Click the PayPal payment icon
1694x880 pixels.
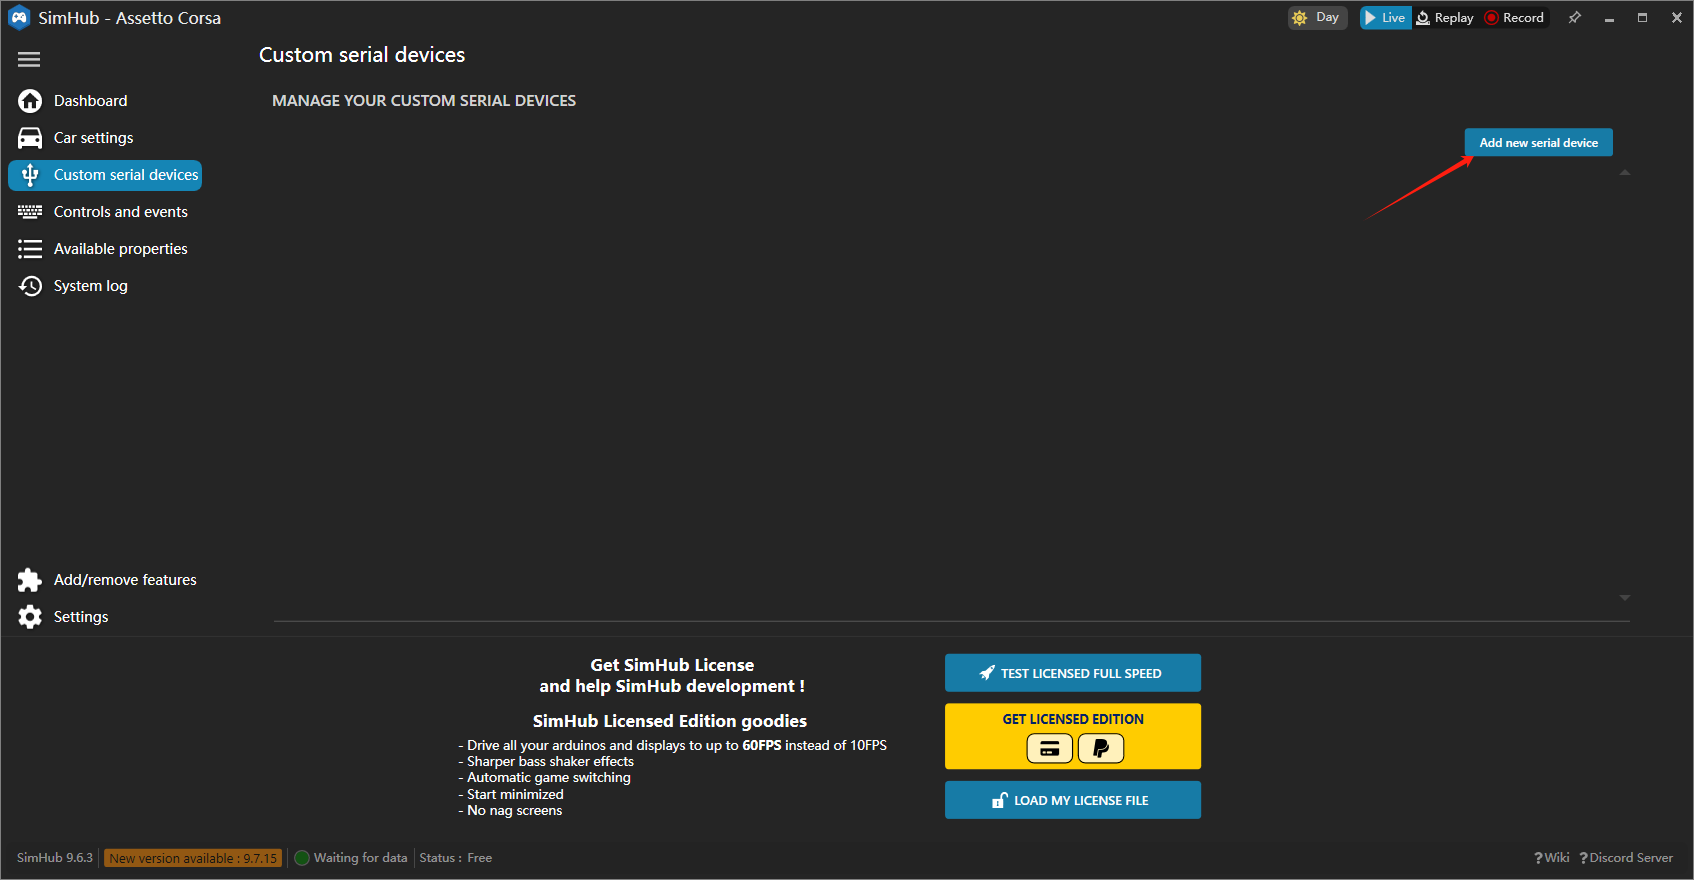point(1101,748)
